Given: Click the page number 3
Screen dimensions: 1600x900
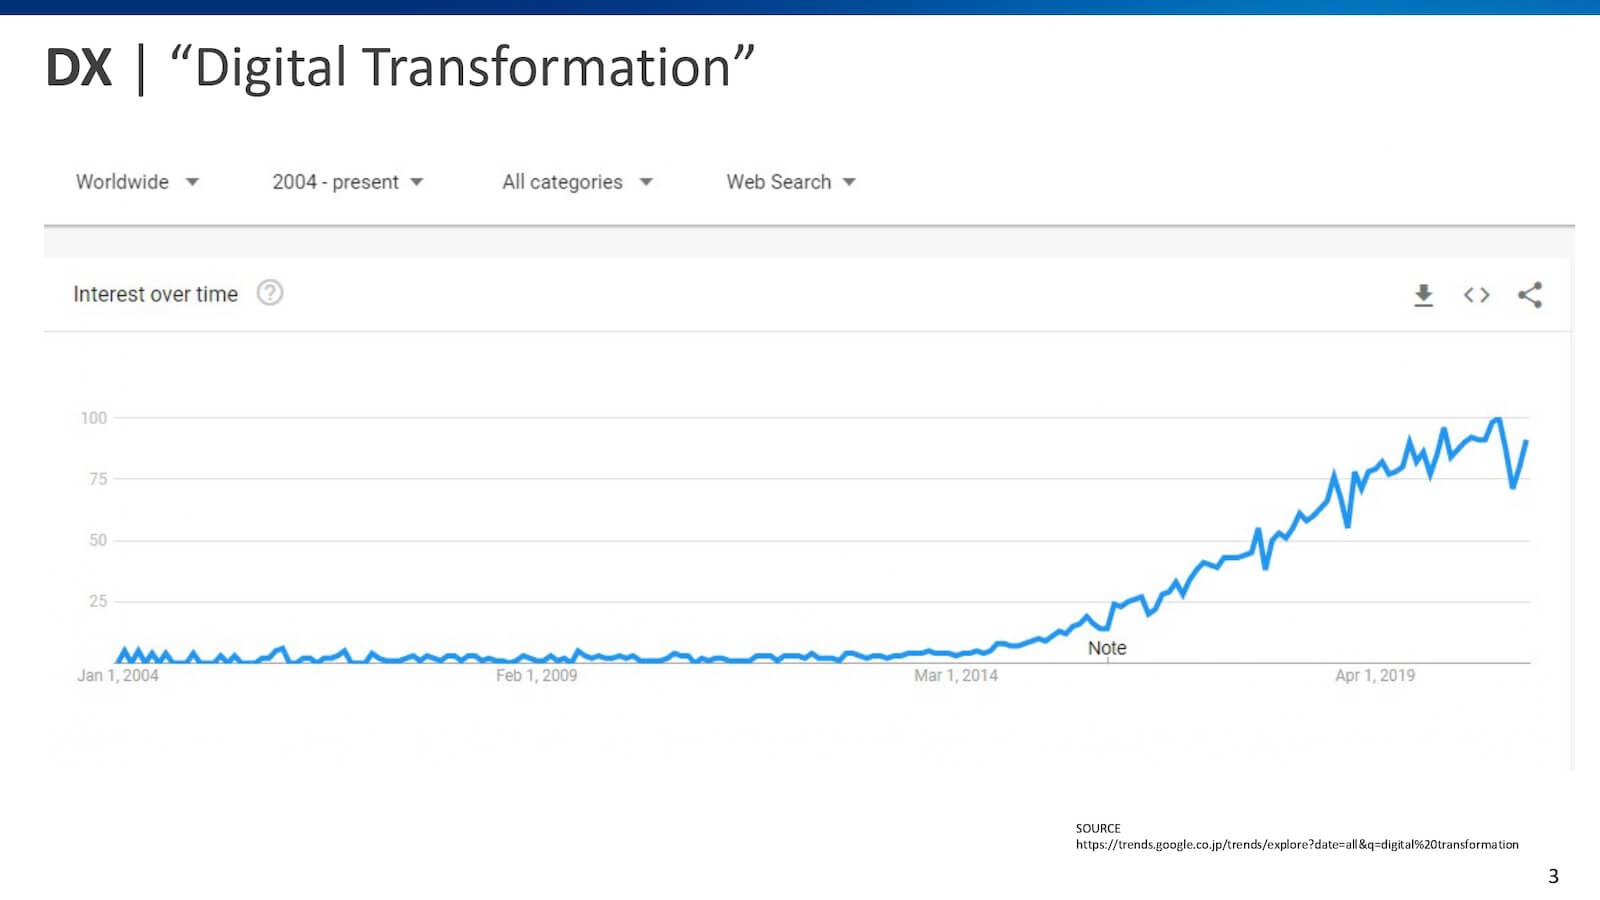Looking at the screenshot, I should tap(1552, 878).
